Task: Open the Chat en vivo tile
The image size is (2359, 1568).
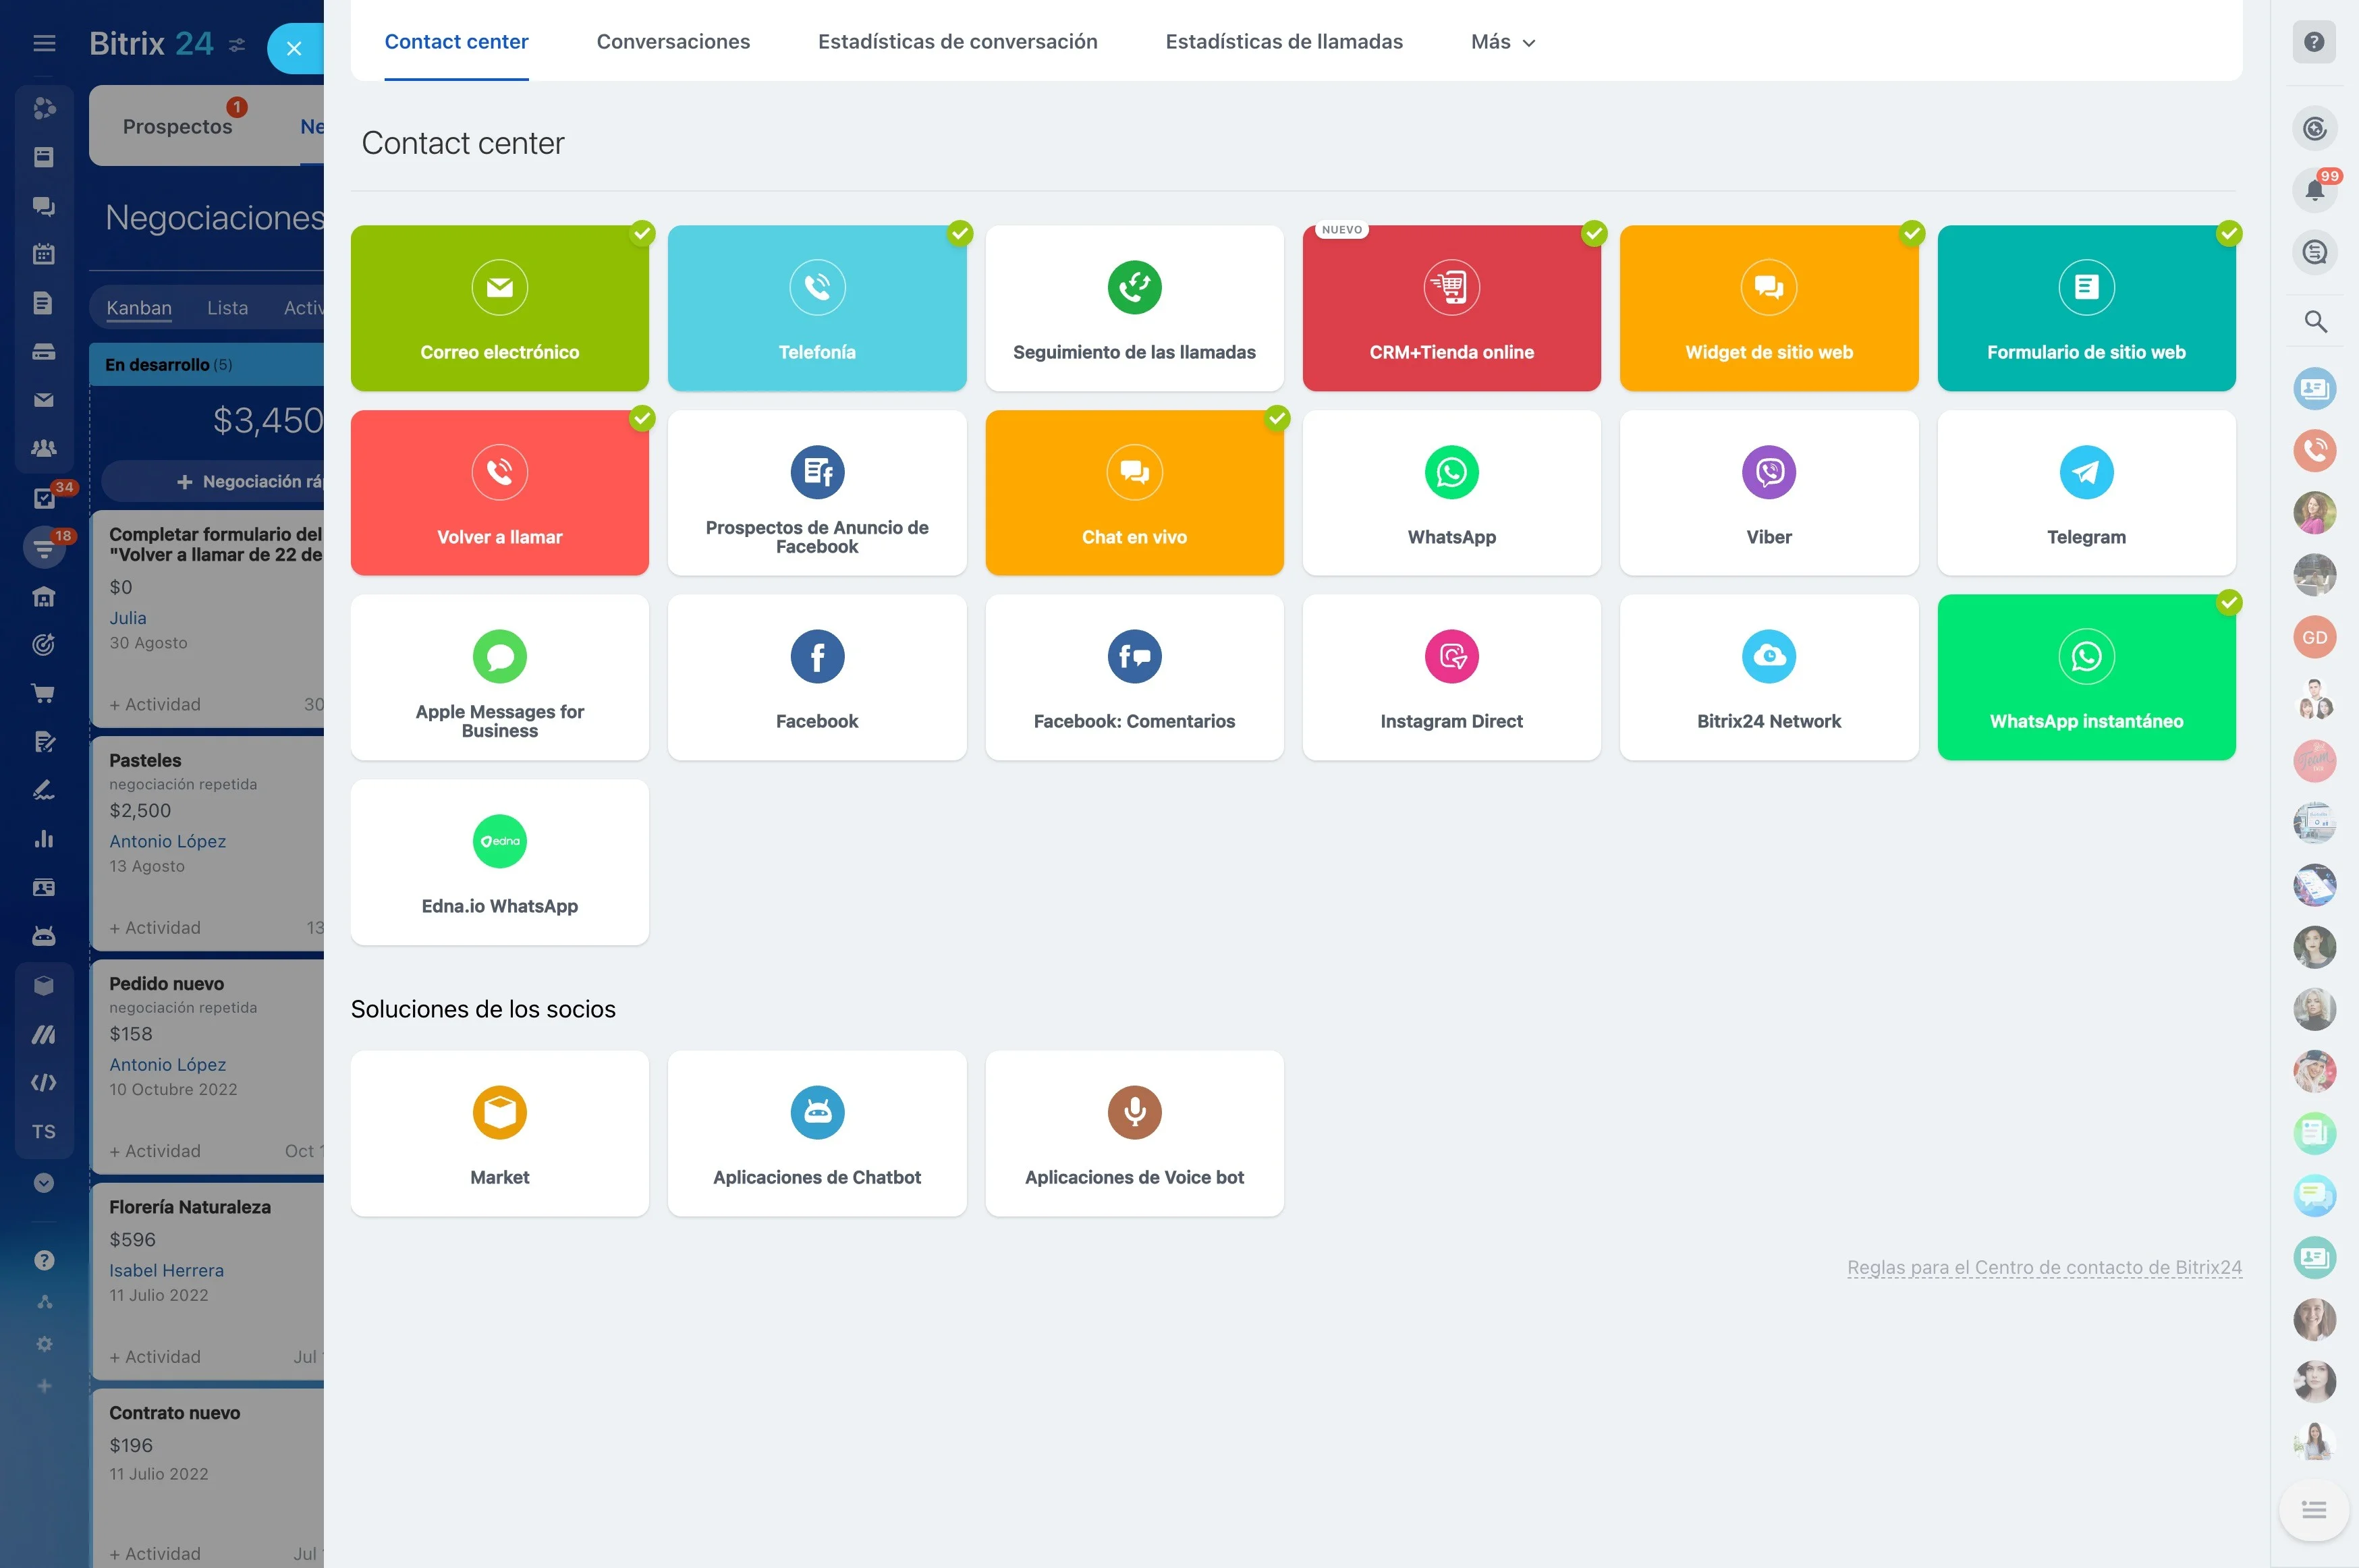Action: [x=1134, y=493]
